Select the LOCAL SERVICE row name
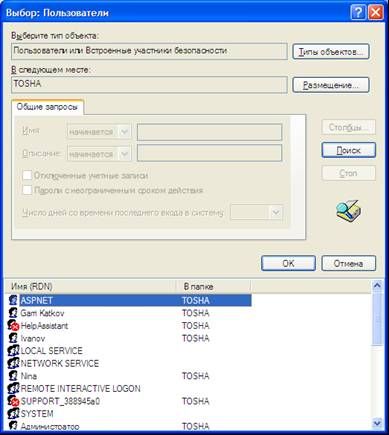 point(52,351)
